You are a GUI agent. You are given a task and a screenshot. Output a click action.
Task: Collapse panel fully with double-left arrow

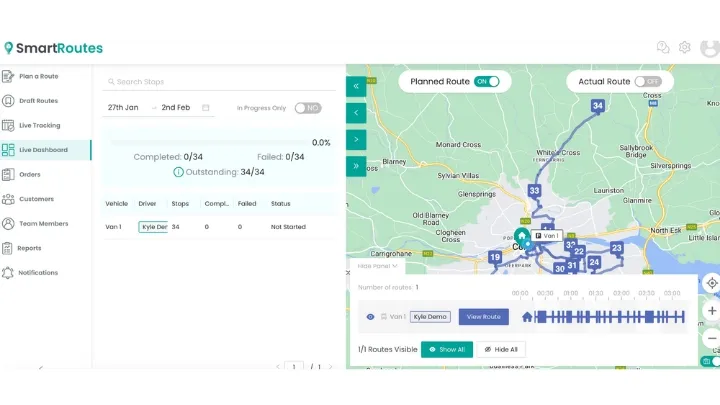pos(356,86)
